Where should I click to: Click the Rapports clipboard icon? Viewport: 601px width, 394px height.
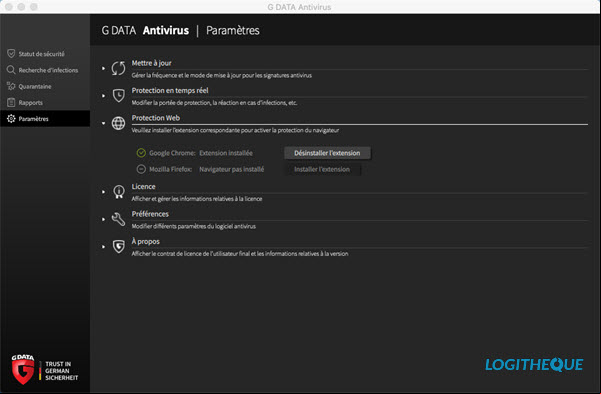11,102
